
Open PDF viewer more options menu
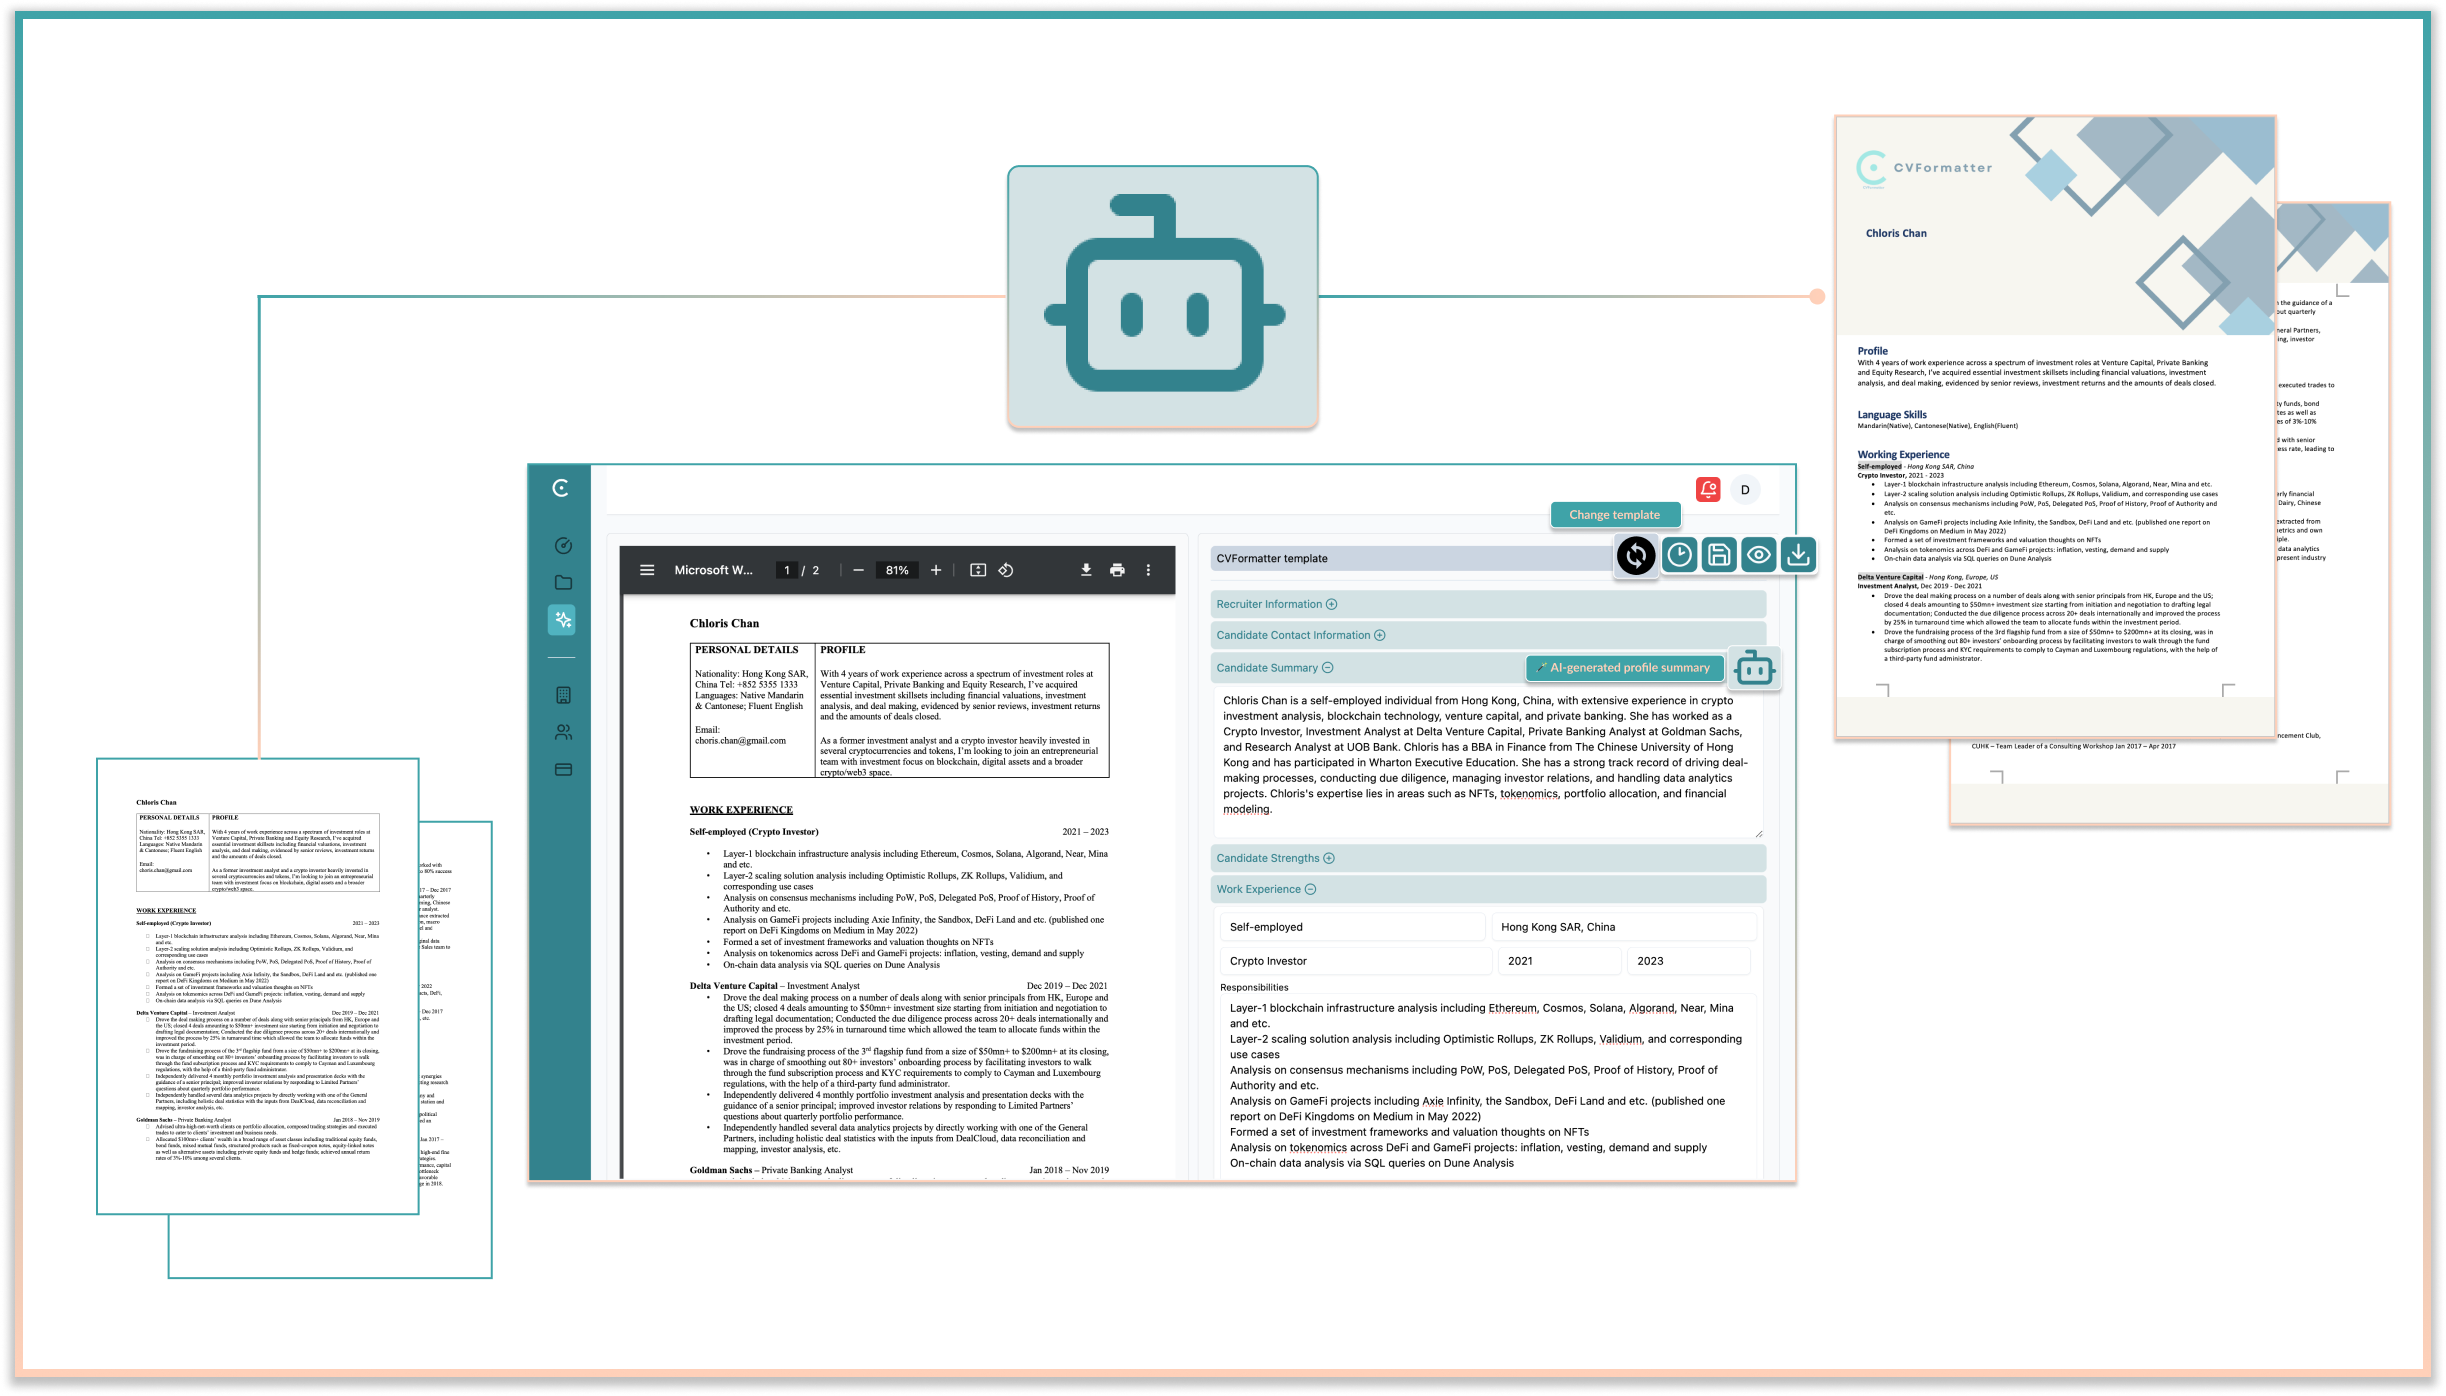click(1148, 570)
